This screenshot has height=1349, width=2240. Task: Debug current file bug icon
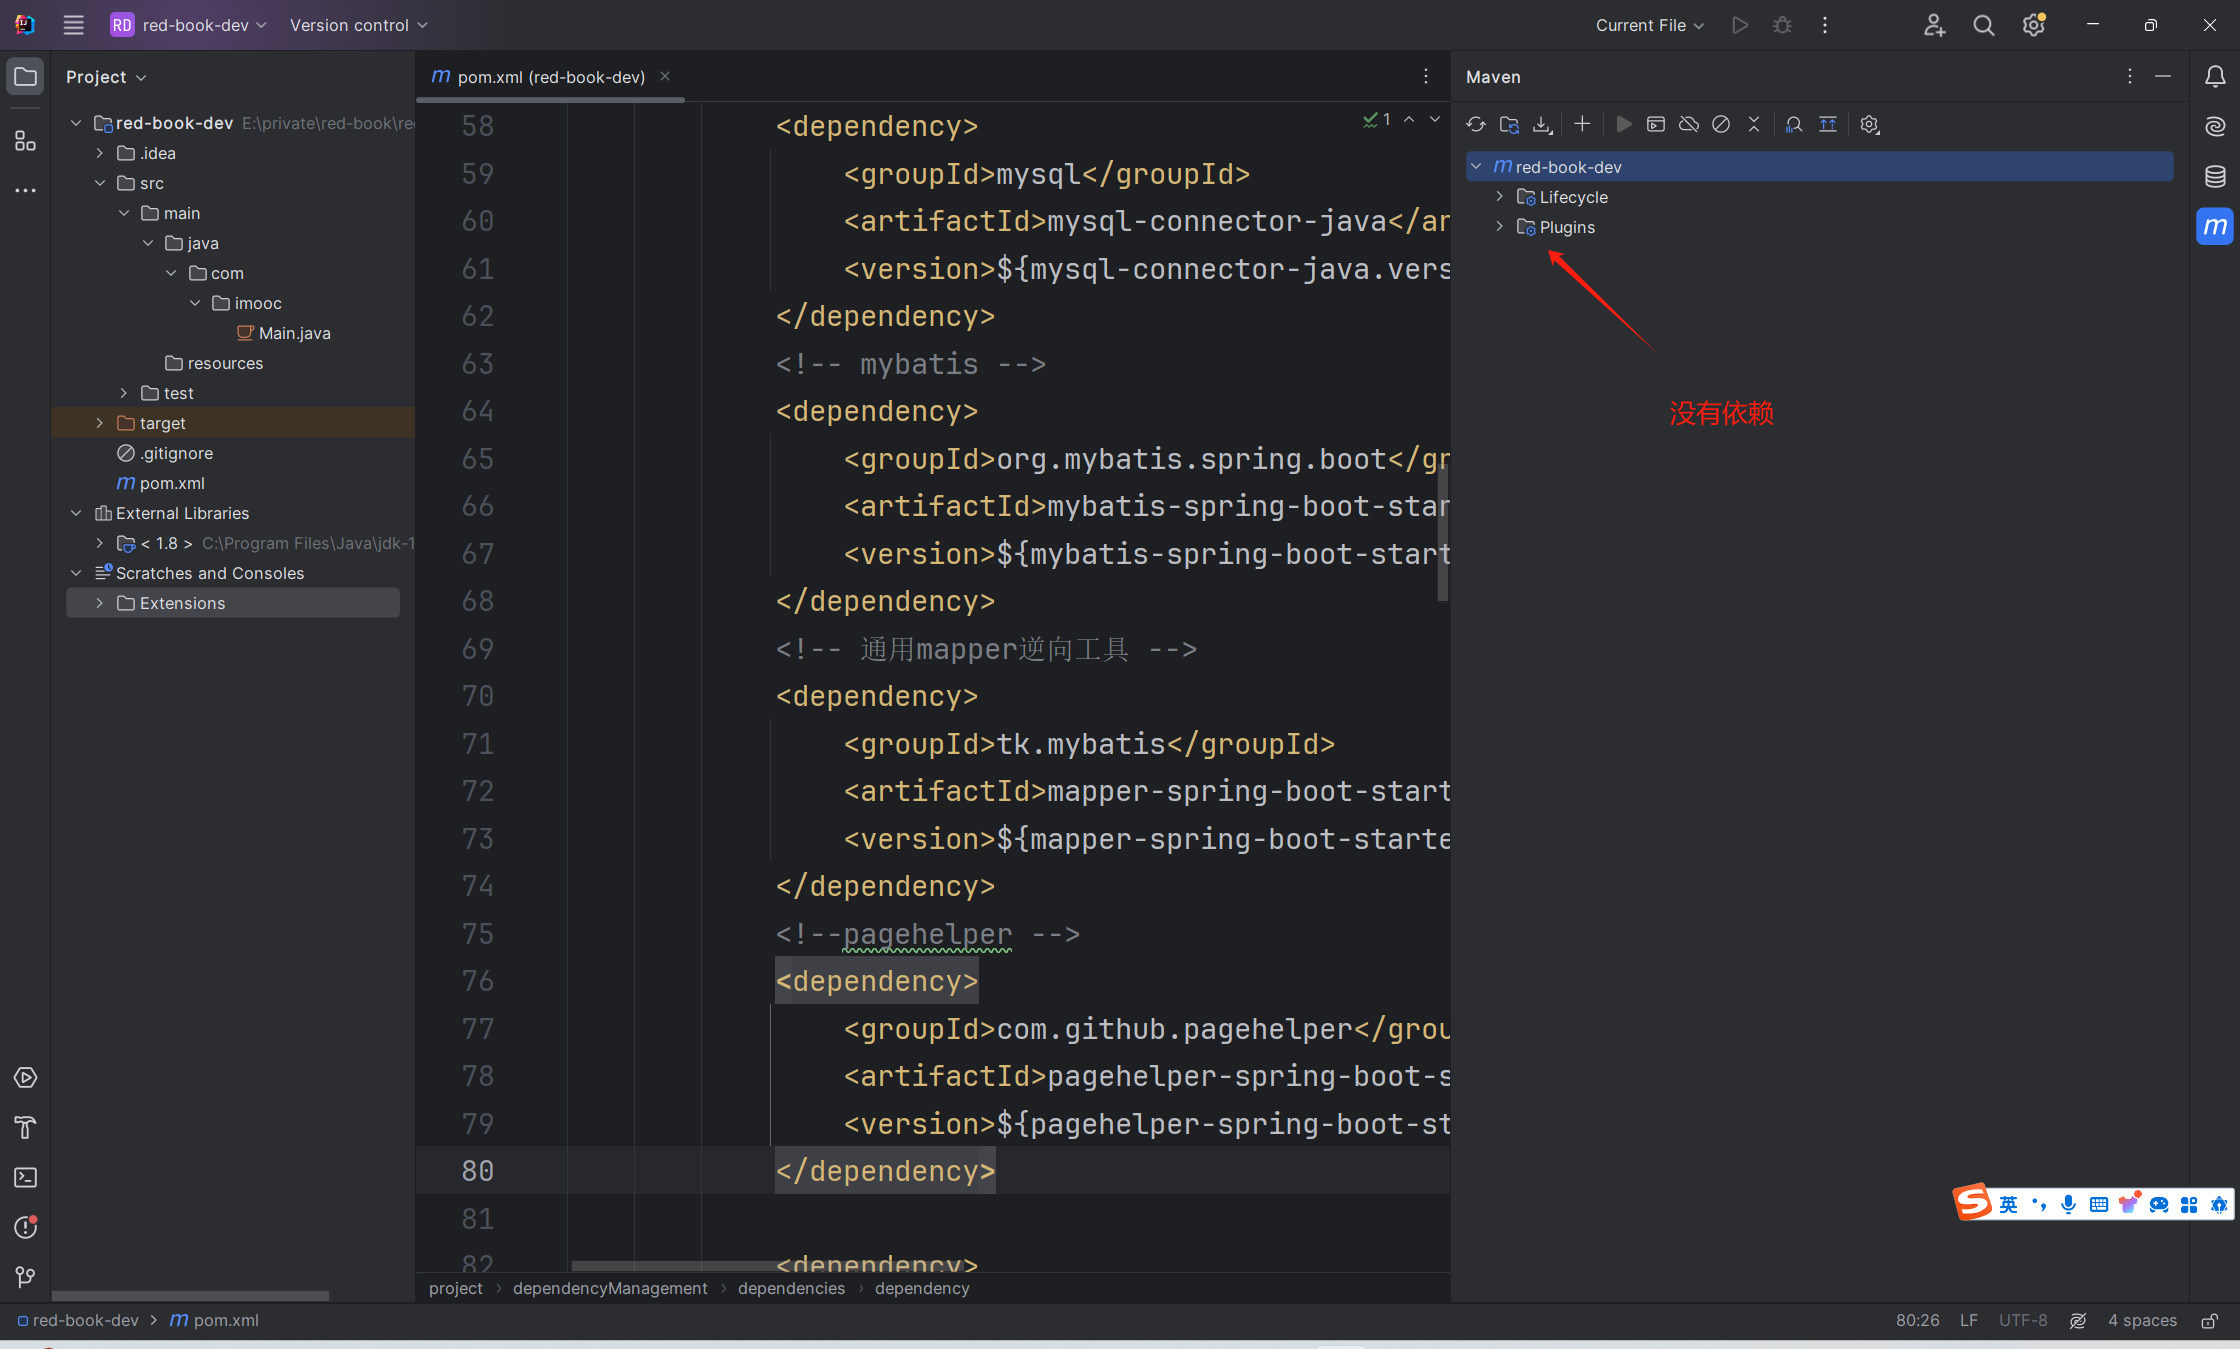[1782, 25]
